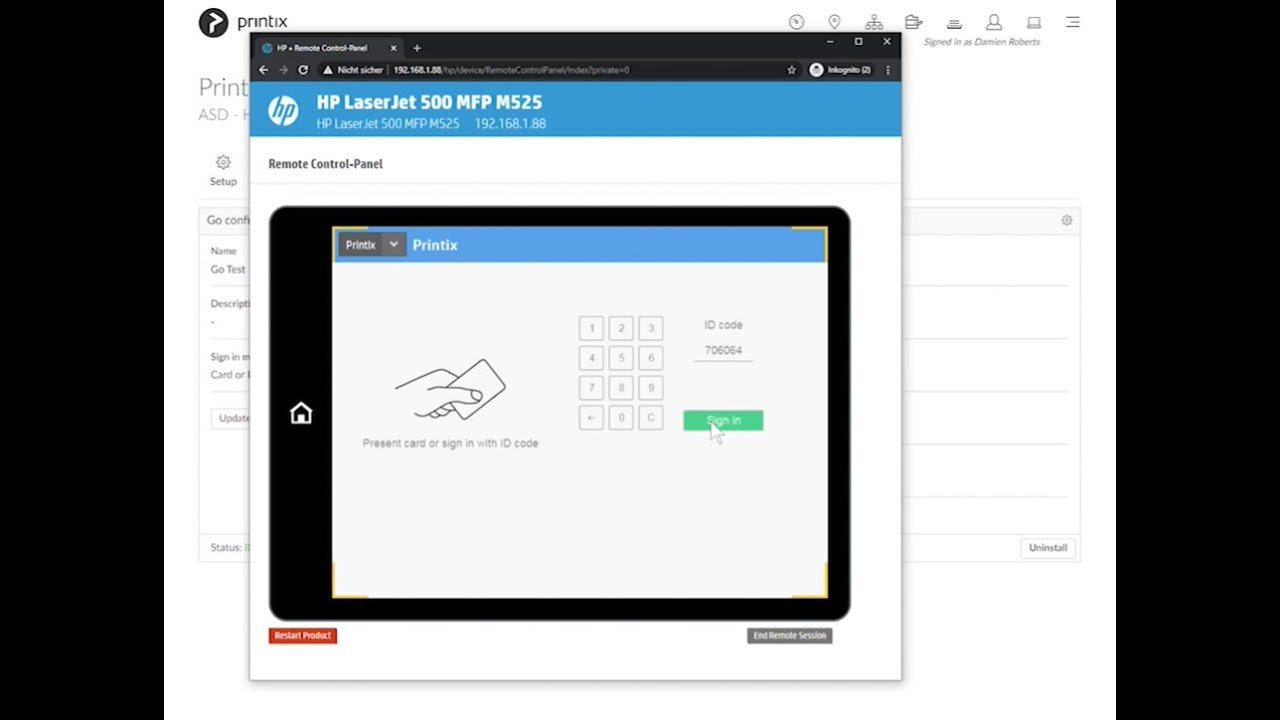Tap keypad digit 5
The image size is (1280, 720).
(621, 358)
